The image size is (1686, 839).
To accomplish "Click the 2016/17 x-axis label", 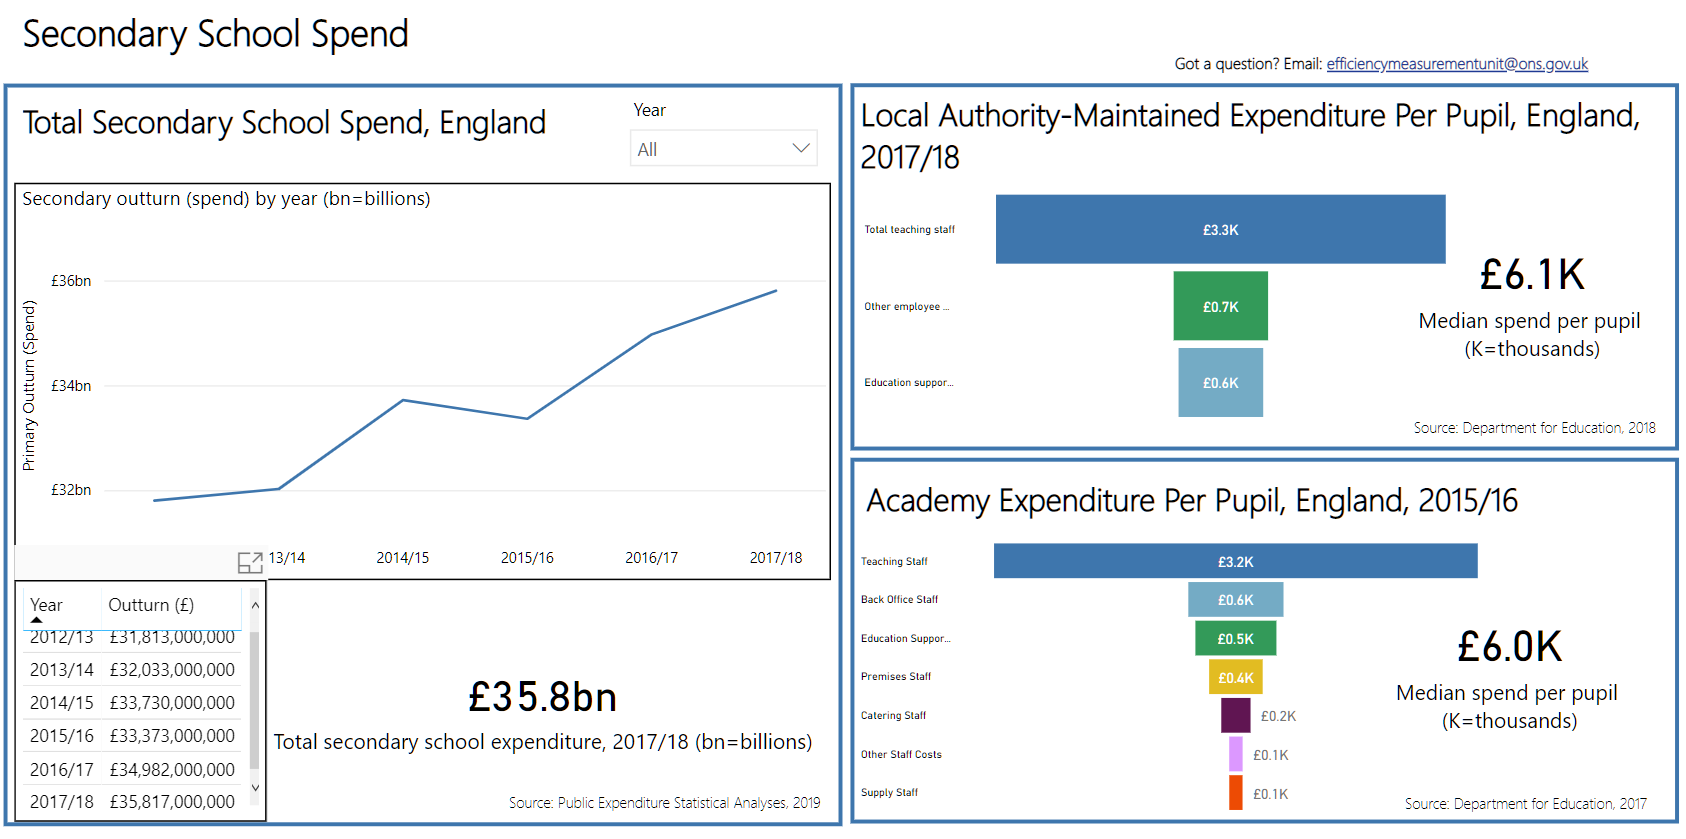I will tap(651, 558).
